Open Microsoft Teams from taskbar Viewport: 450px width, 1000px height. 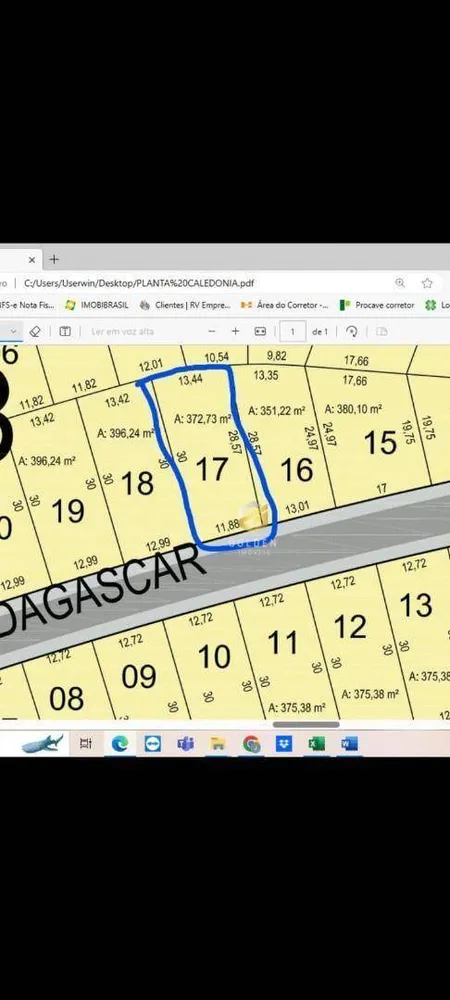pos(185,744)
